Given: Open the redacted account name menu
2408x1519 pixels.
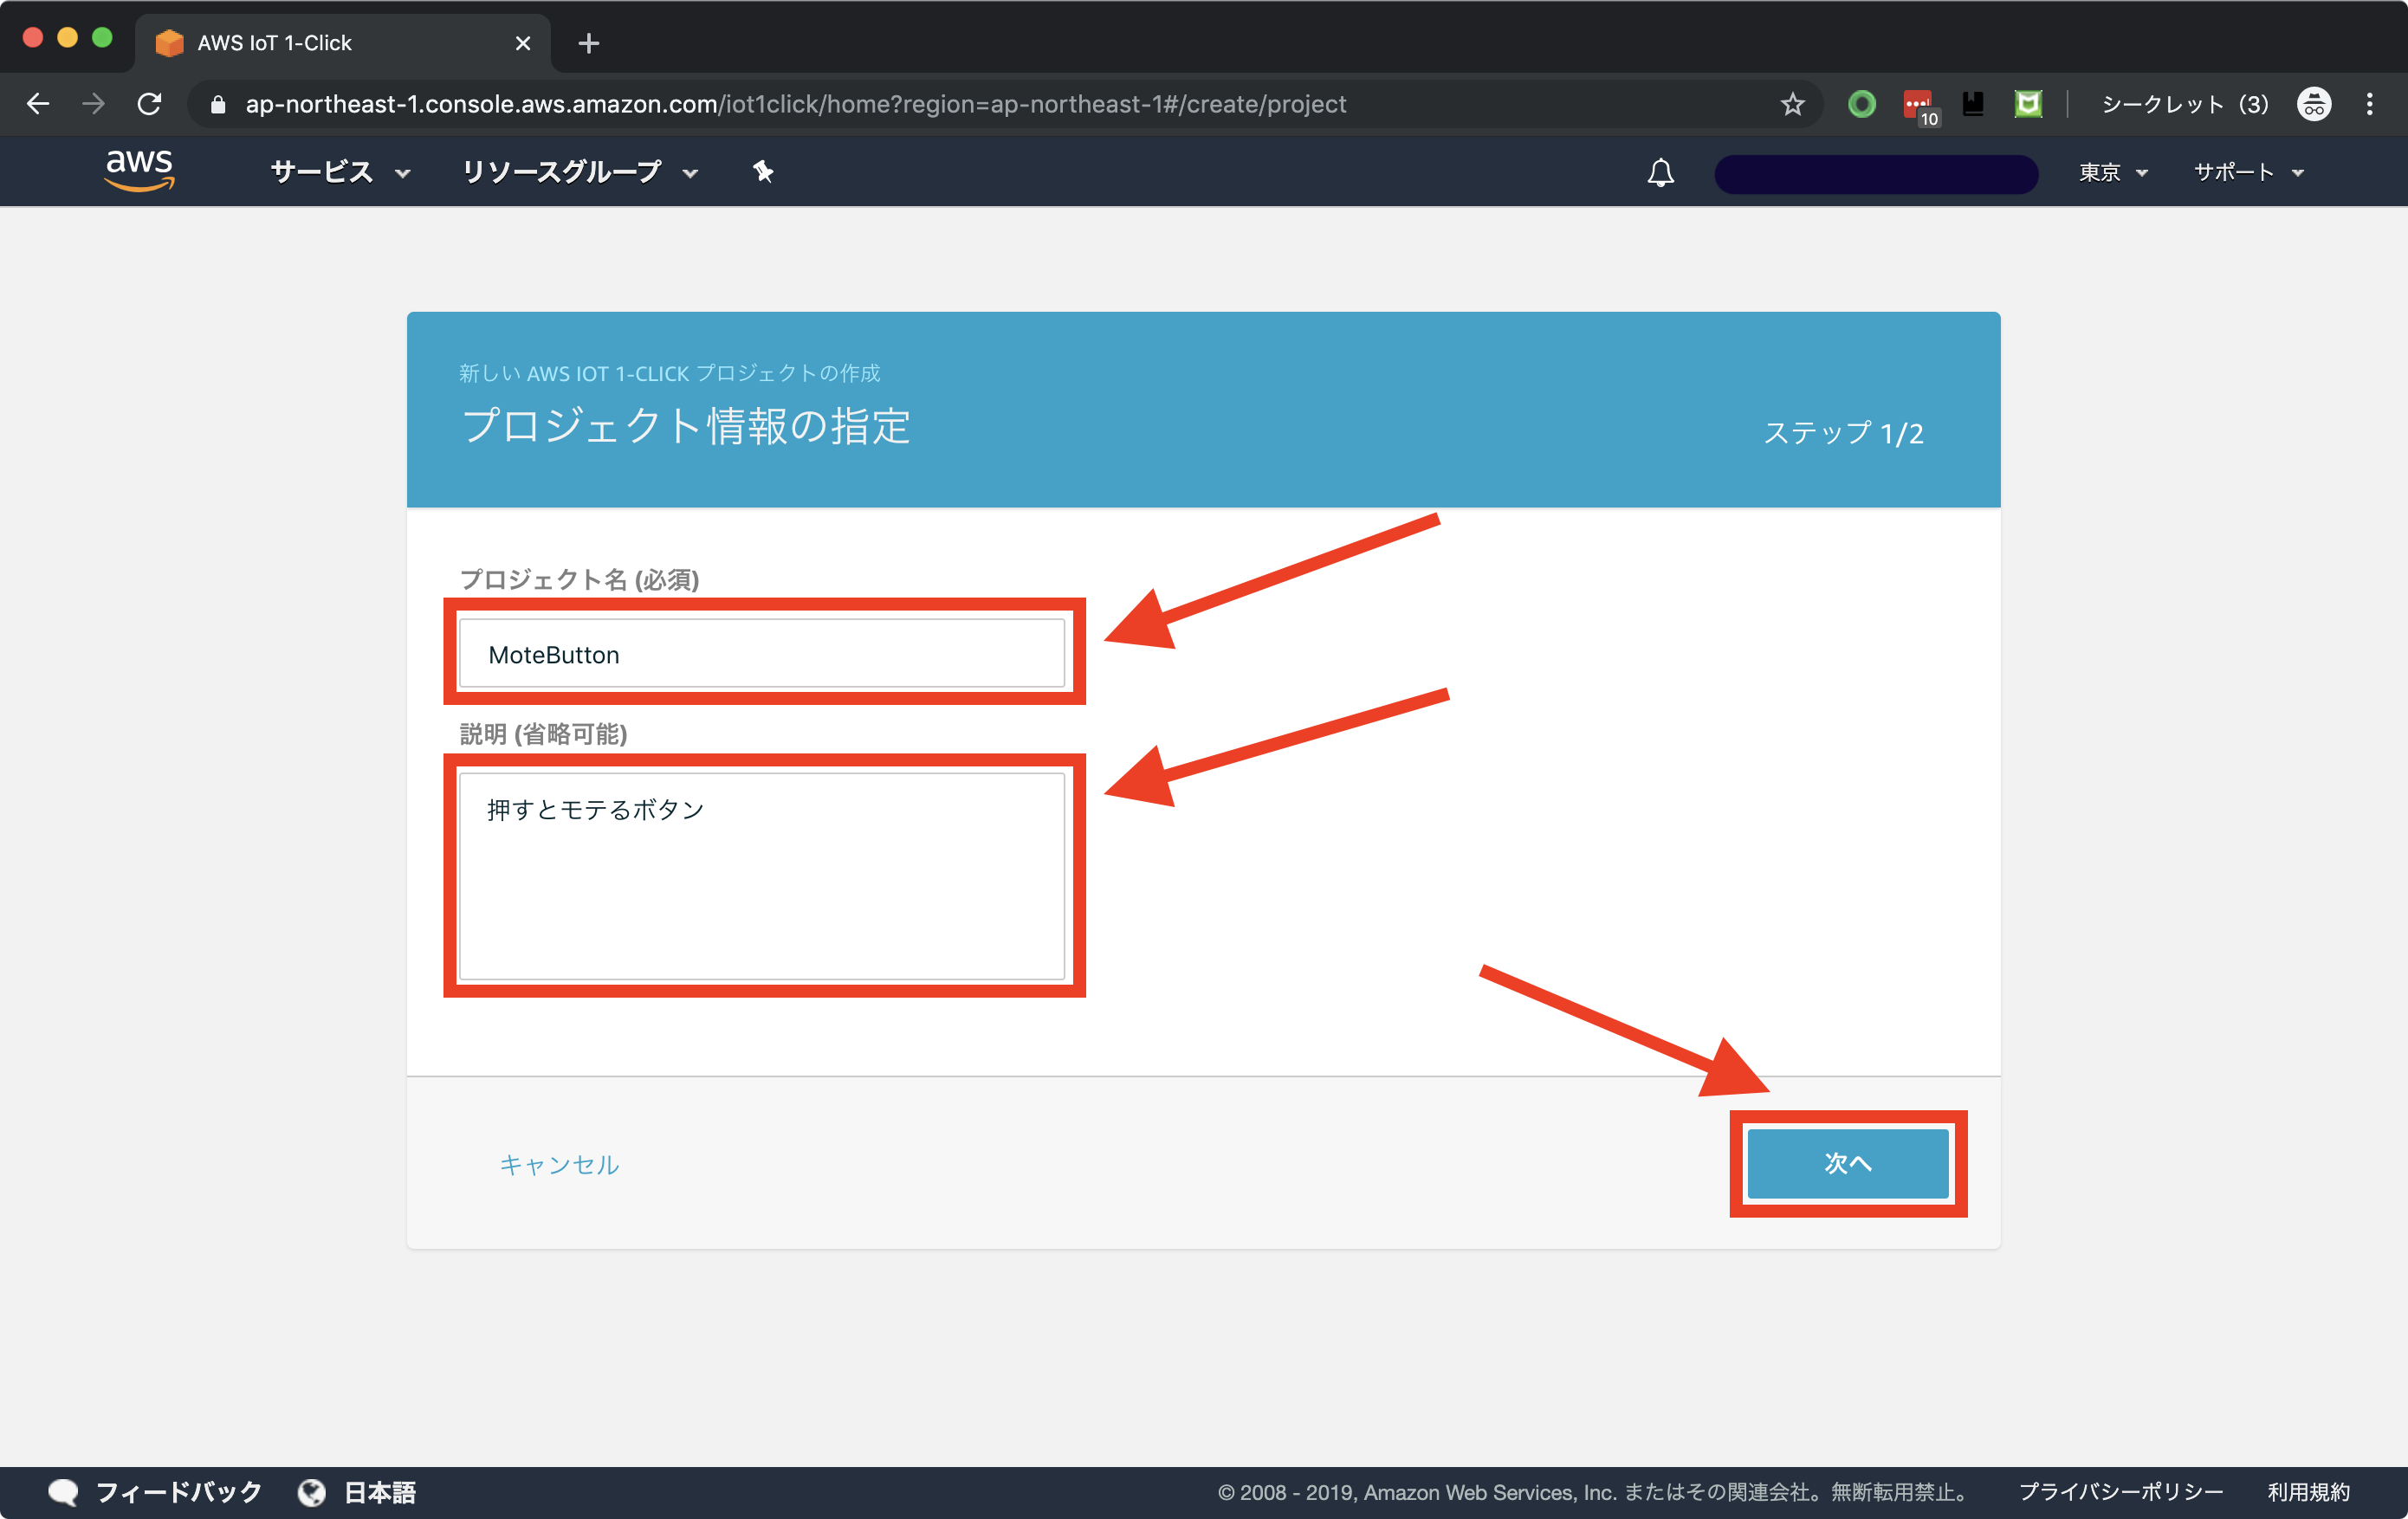Looking at the screenshot, I should 1876,173.
